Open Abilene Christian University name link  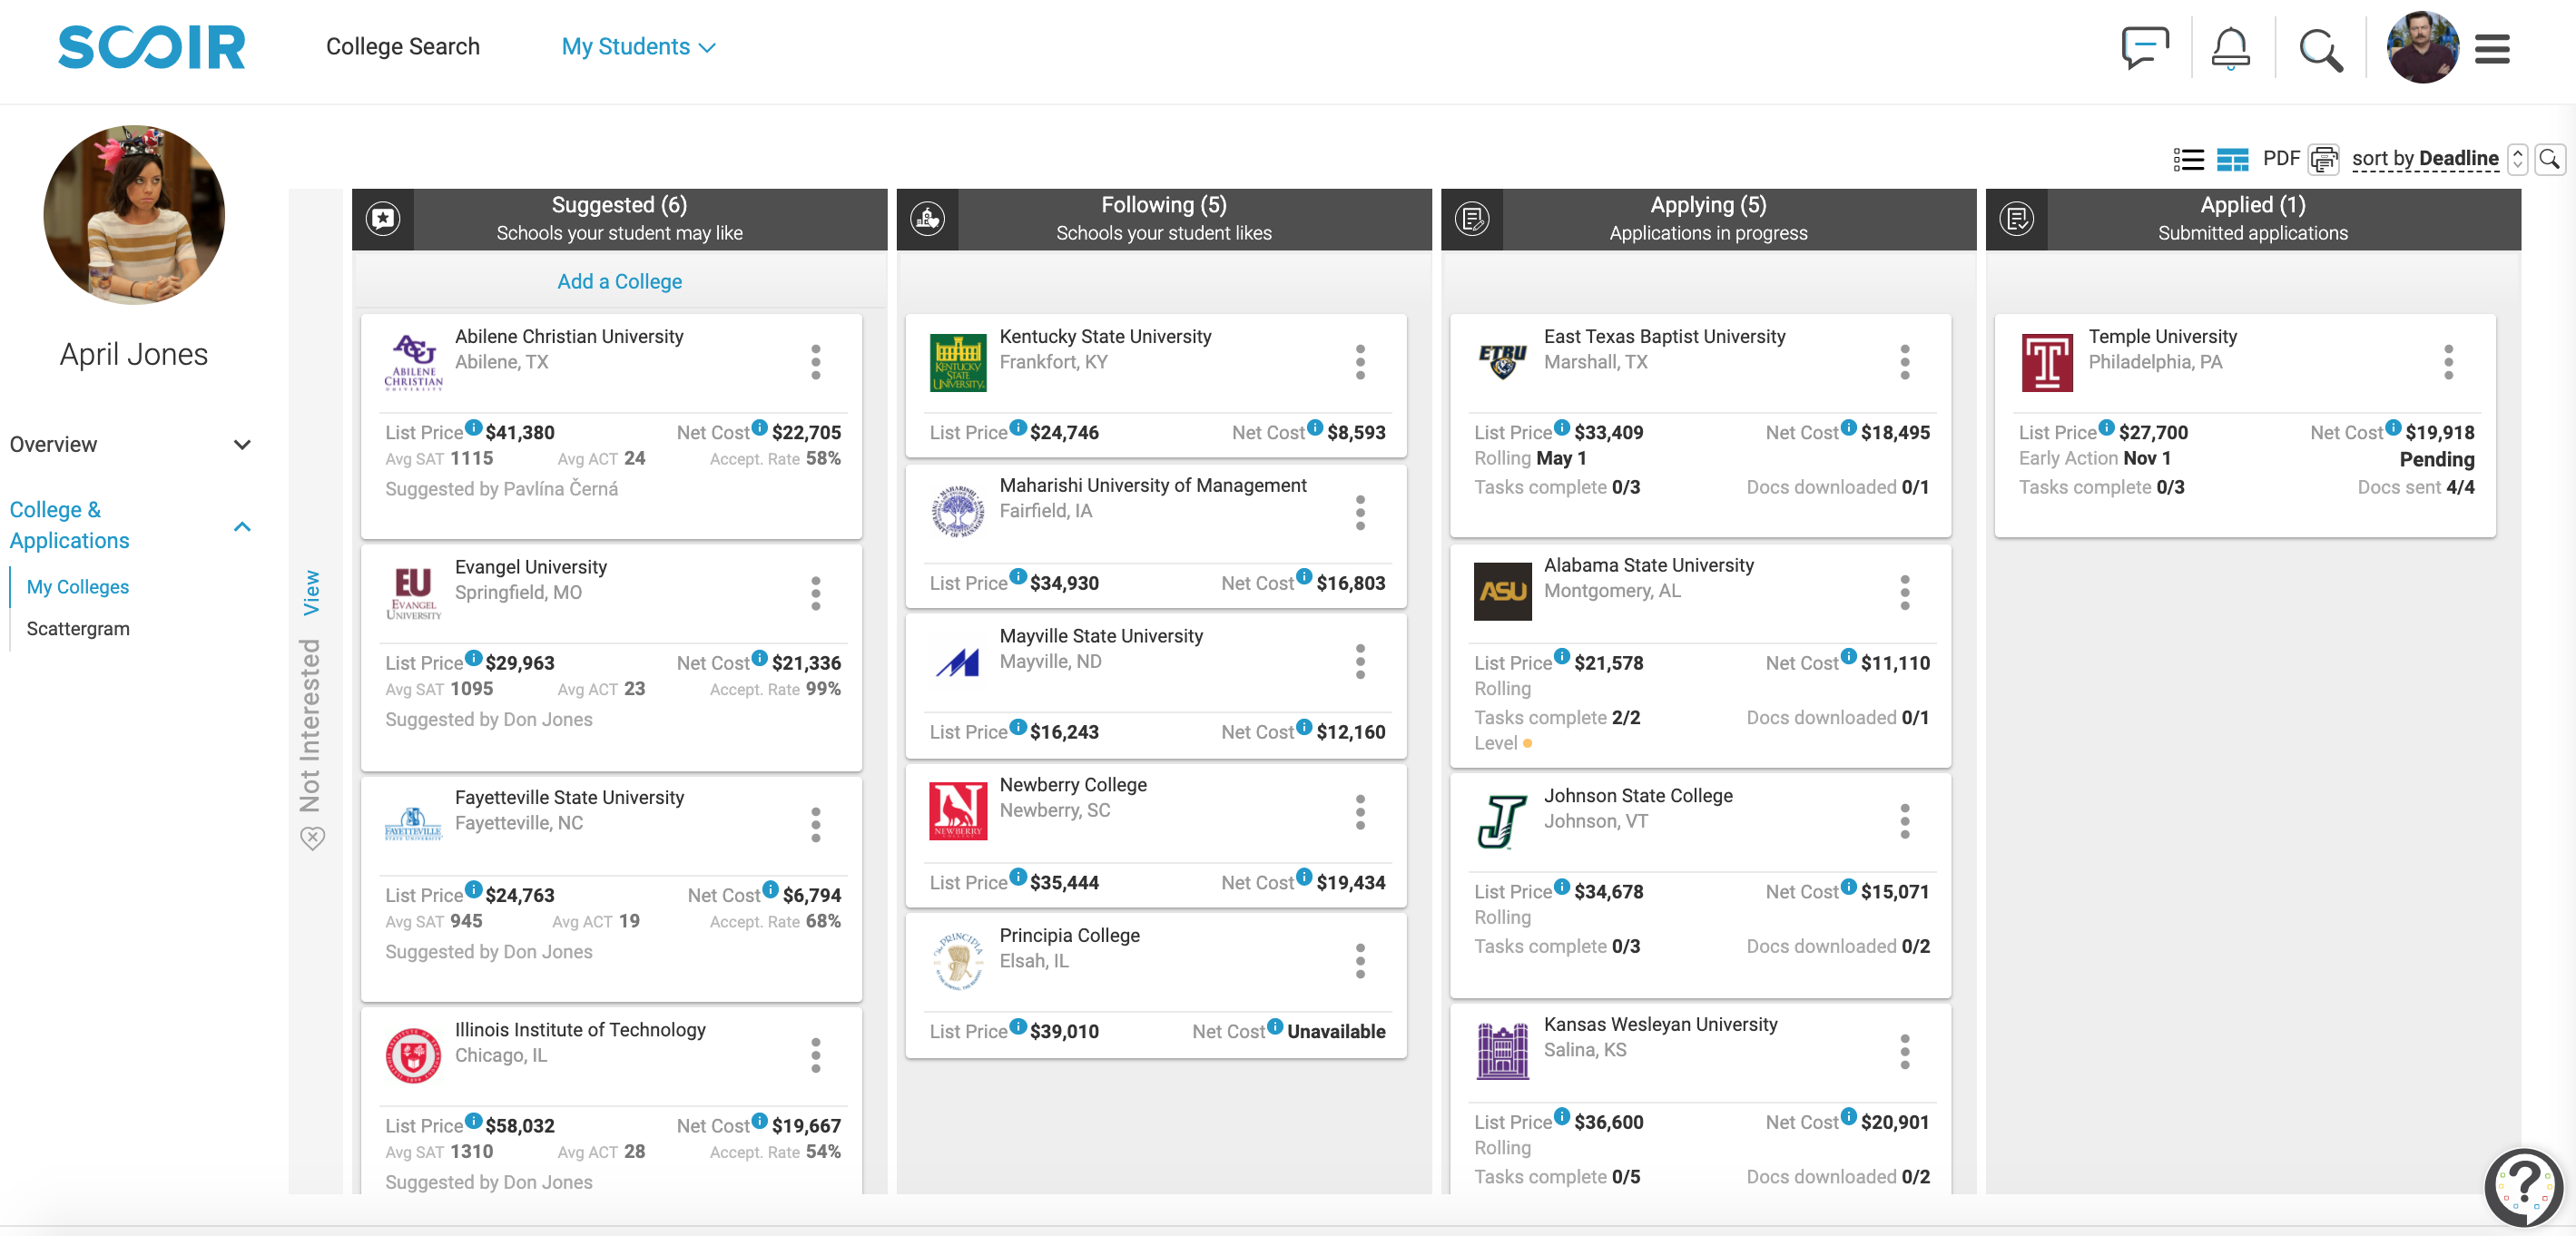click(569, 337)
